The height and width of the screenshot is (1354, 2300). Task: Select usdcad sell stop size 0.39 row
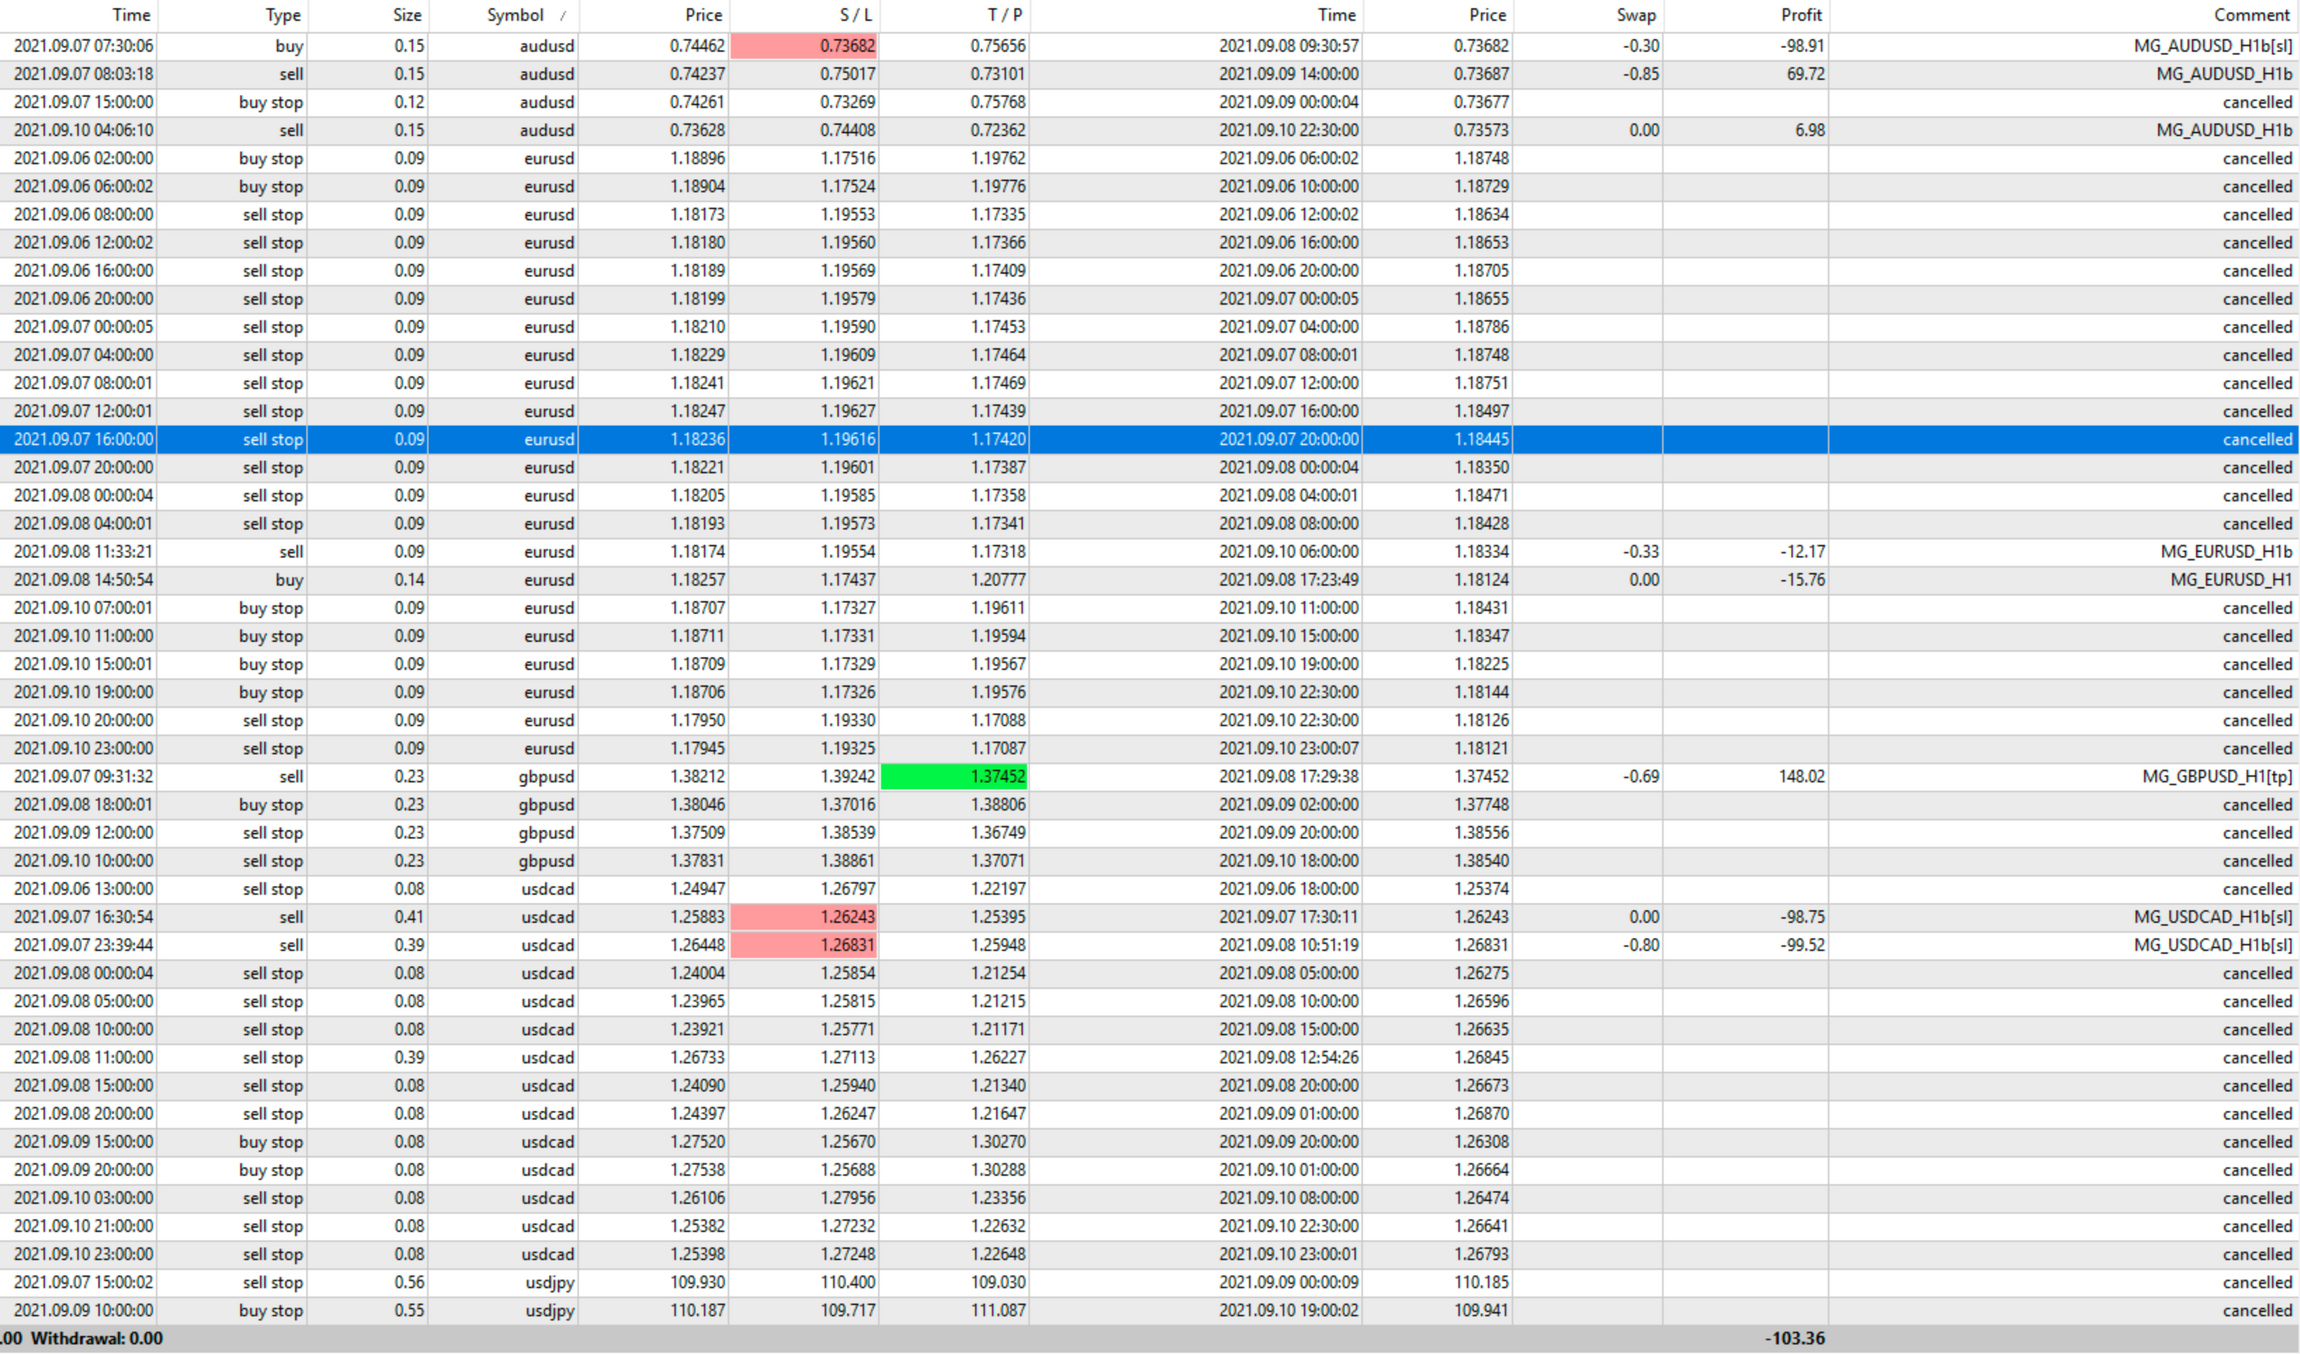tap(408, 1057)
